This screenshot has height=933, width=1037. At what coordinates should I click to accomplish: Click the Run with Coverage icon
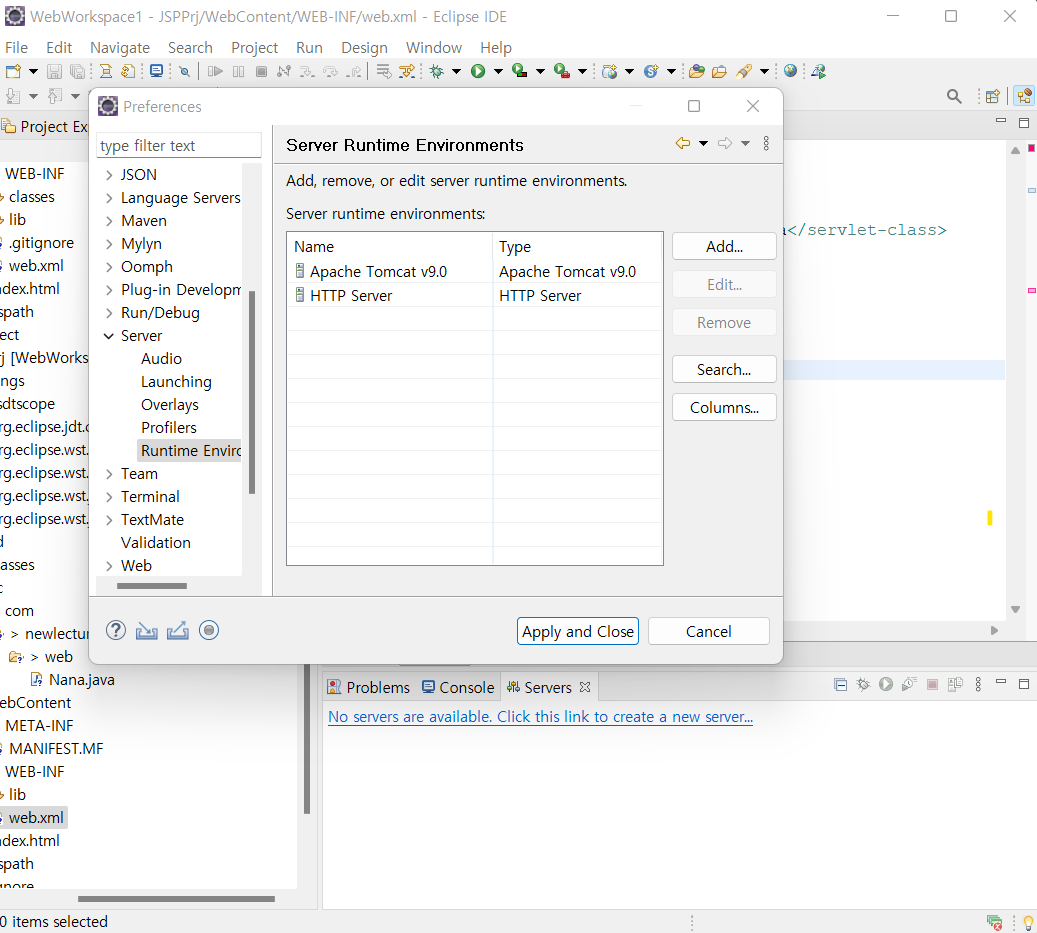coord(520,71)
